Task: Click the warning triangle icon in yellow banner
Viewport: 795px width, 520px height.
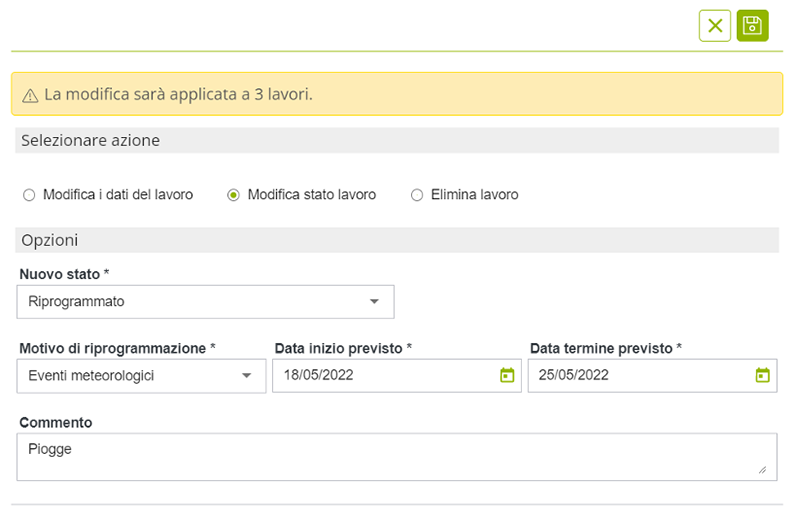Action: [30, 95]
